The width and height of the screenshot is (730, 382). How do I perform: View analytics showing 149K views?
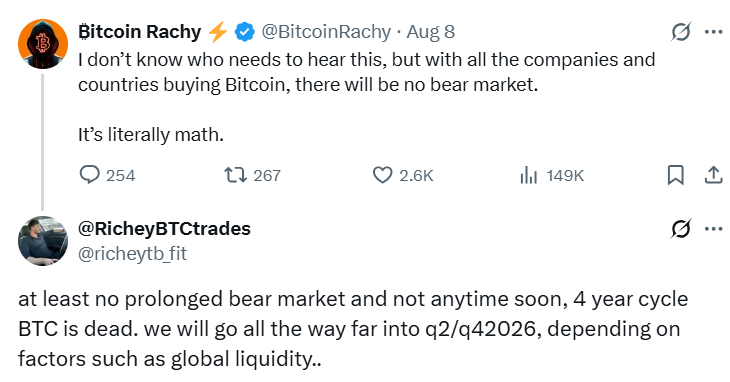552,175
